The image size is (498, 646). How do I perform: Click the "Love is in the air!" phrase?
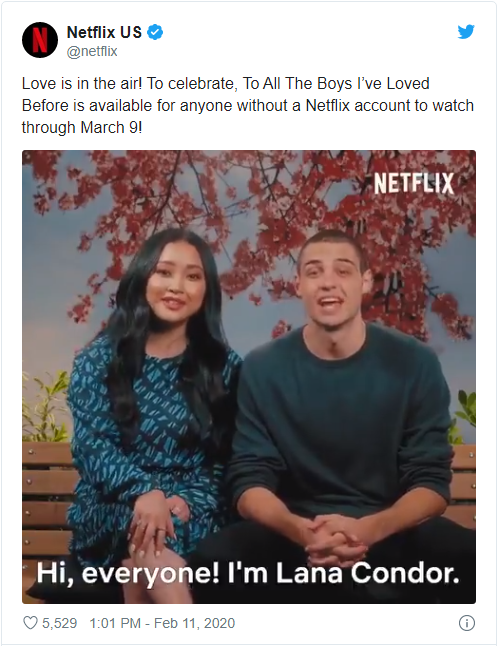point(82,84)
